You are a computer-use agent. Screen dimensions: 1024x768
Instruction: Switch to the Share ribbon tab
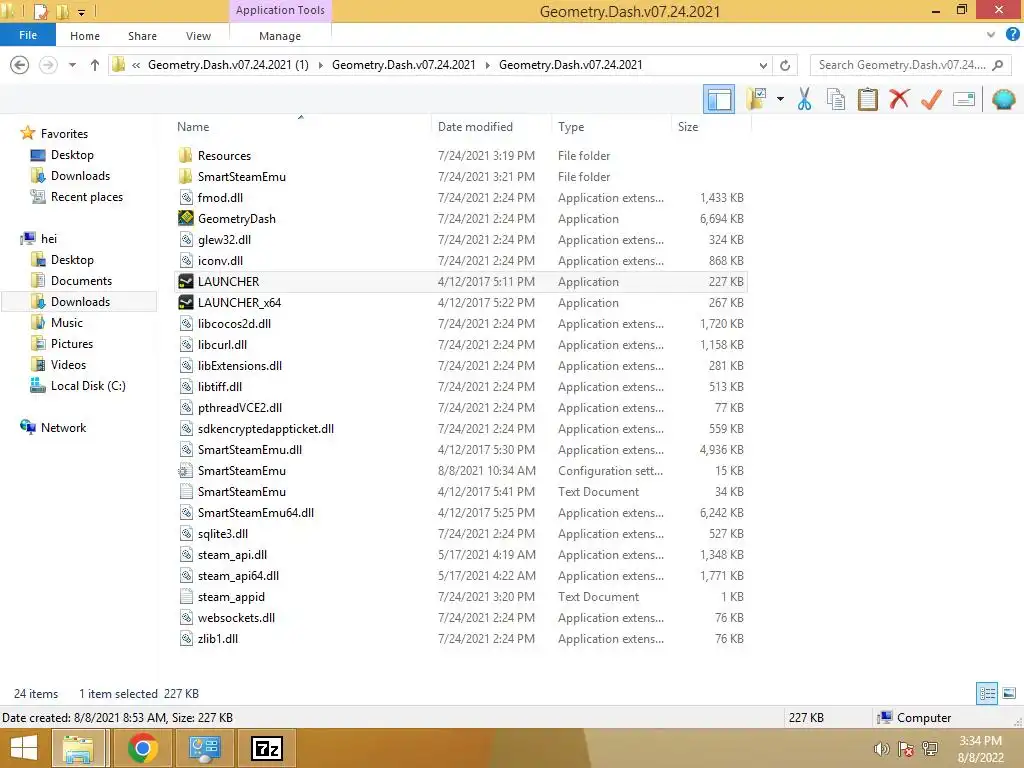[x=142, y=36]
